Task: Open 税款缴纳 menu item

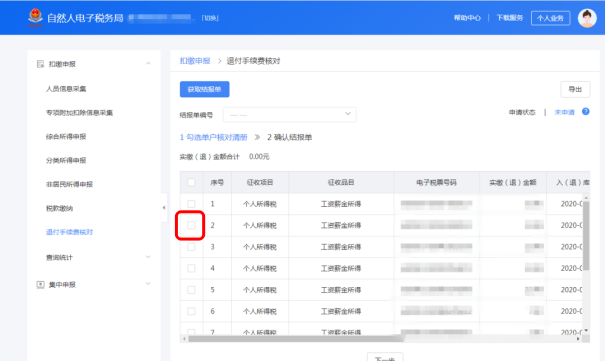Action: coord(59,208)
